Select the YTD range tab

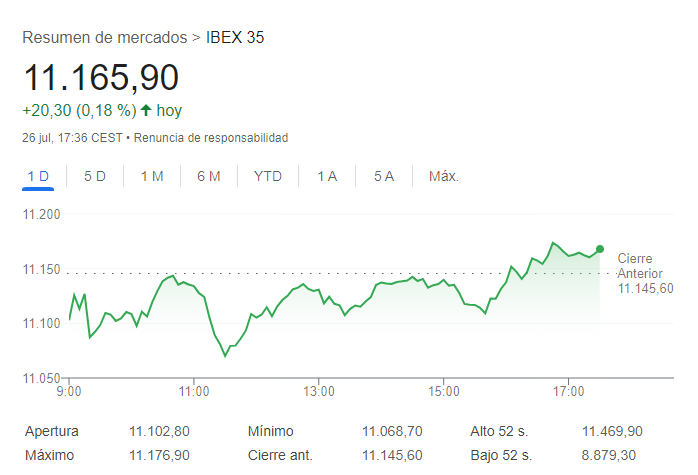pos(268,176)
